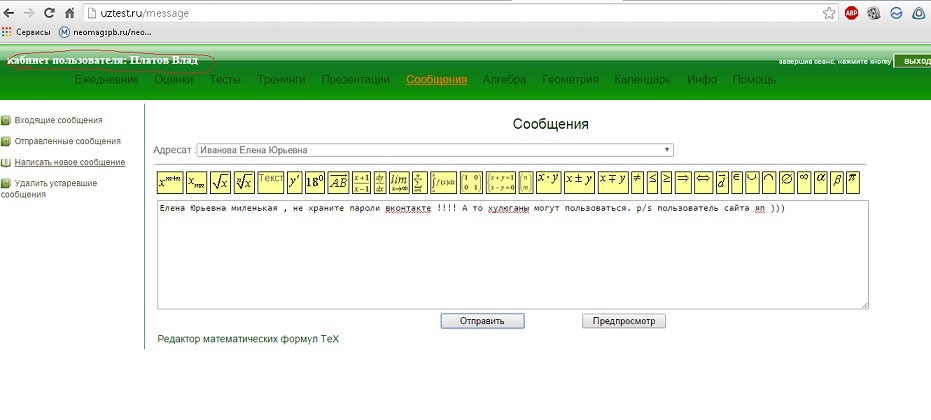Screen dimensions: 931x420
Task: Click the 'Текст' formula button
Action: (271, 182)
